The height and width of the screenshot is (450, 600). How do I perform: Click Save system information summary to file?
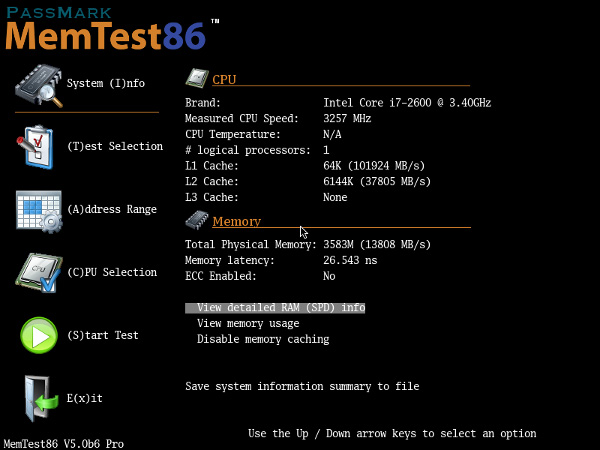coord(302,386)
